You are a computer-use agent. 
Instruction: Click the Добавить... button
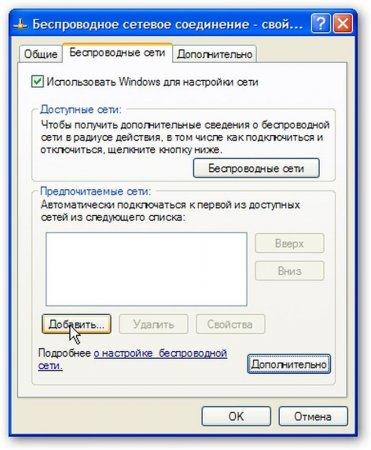coord(76,324)
